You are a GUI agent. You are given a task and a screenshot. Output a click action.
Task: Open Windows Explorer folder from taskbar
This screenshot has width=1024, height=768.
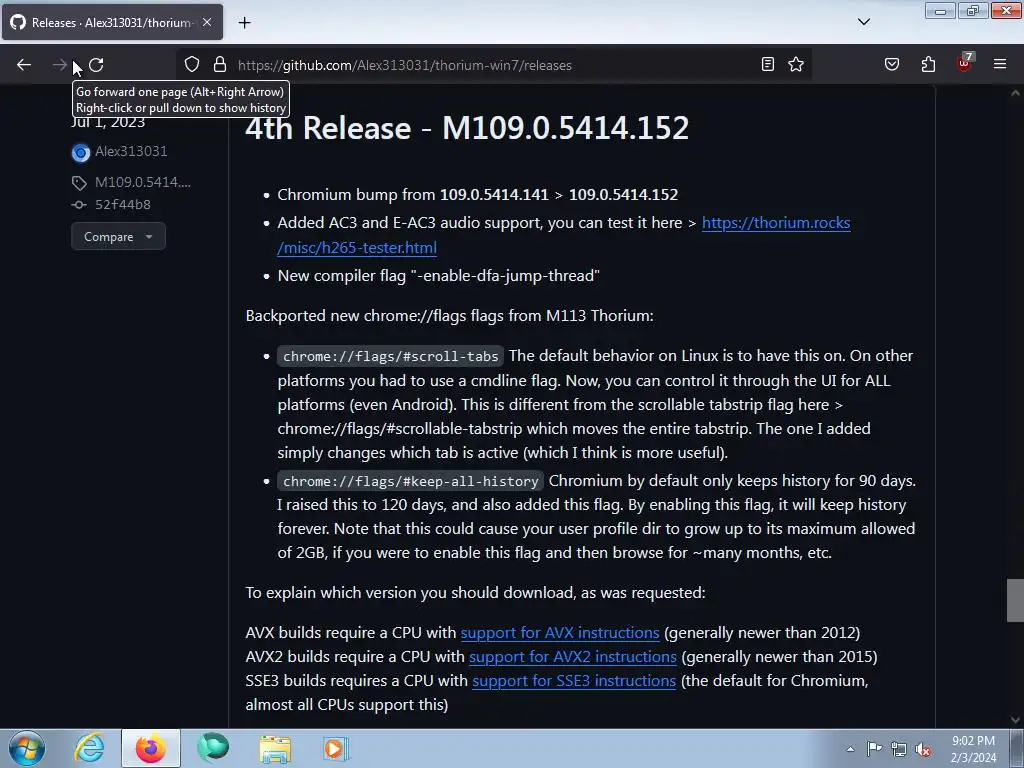[275, 748]
